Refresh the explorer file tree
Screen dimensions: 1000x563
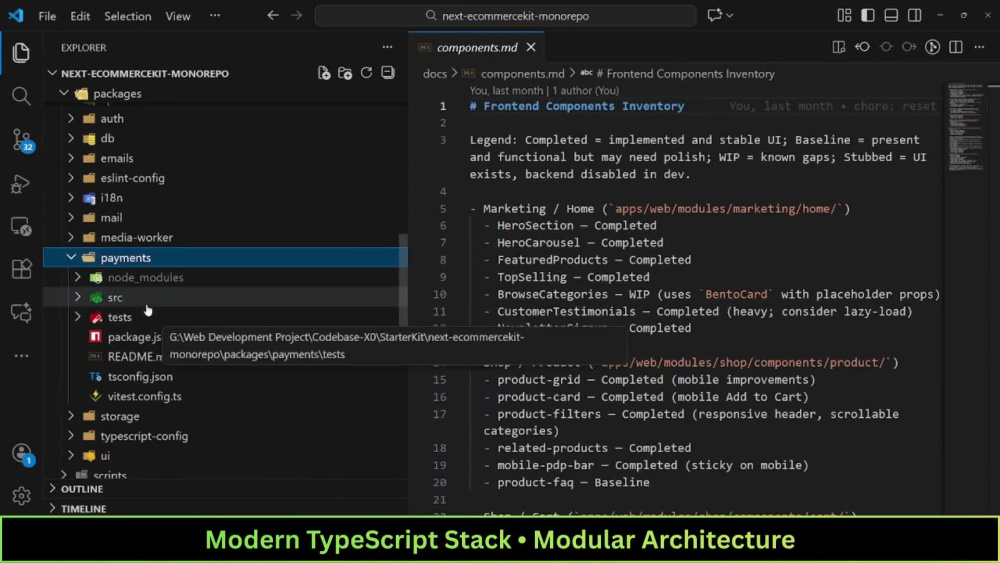366,73
